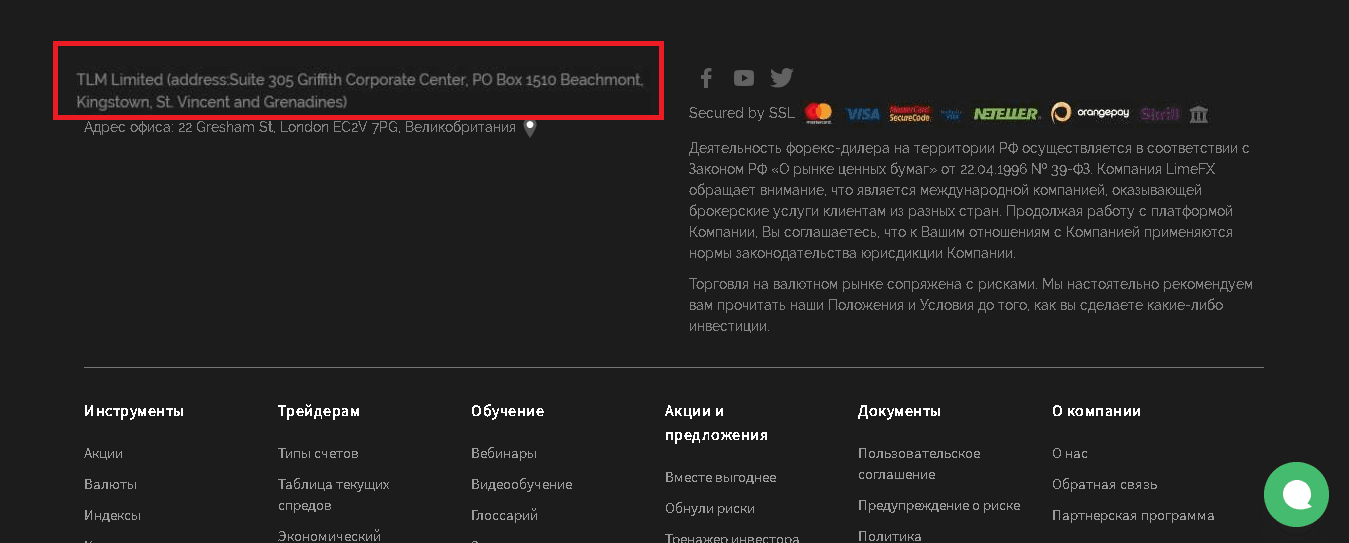Viewport: 1349px width, 543px height.
Task: Open the Обнули риски offer link
Action: 710,508
